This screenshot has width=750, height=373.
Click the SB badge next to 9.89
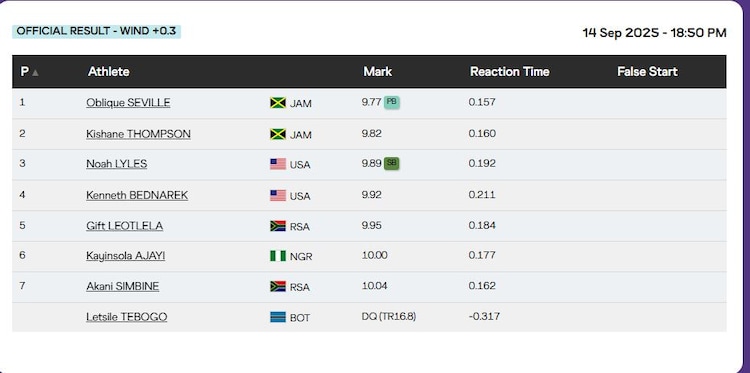click(392, 163)
